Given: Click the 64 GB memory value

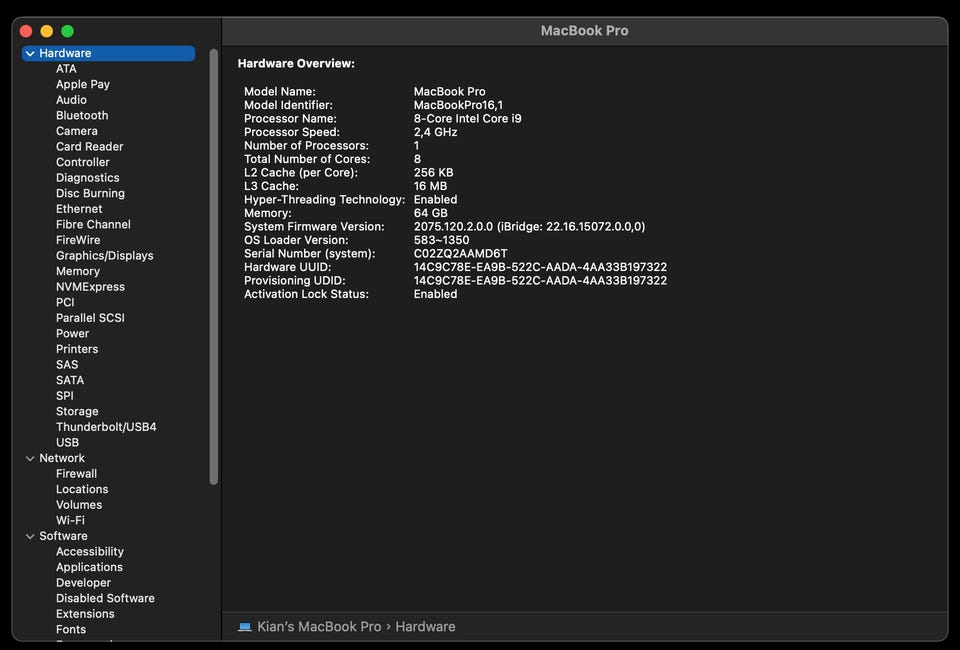Looking at the screenshot, I should 430,213.
